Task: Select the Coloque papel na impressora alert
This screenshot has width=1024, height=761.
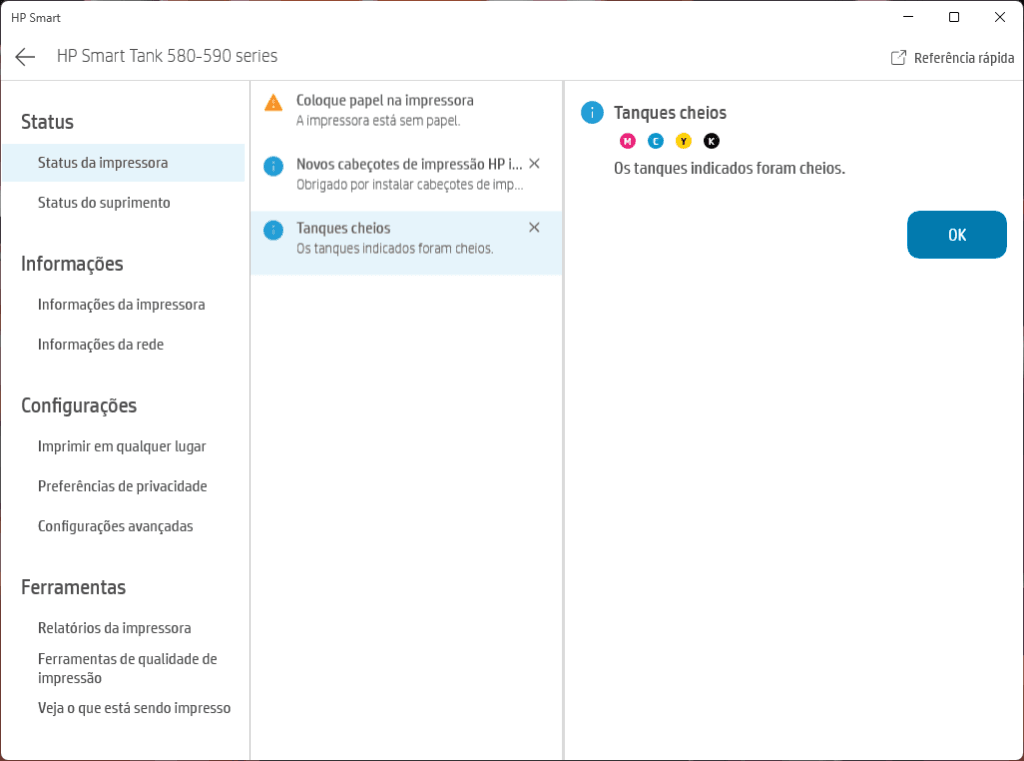Action: (400, 108)
